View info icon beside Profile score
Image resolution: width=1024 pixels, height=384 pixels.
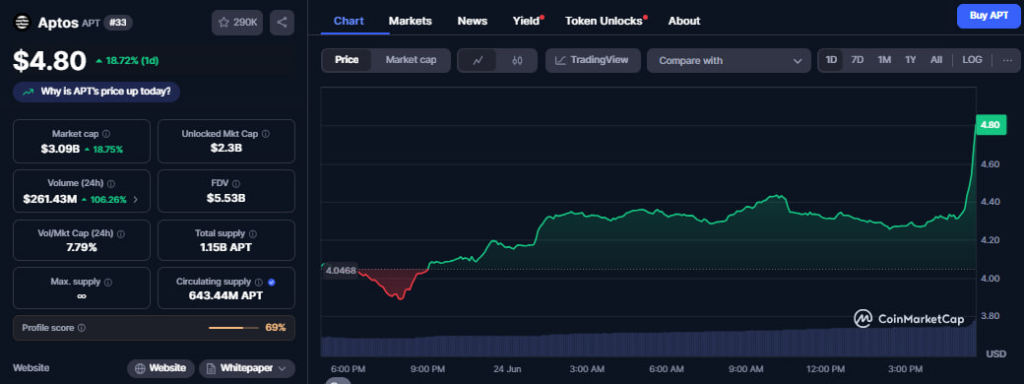(x=82, y=328)
